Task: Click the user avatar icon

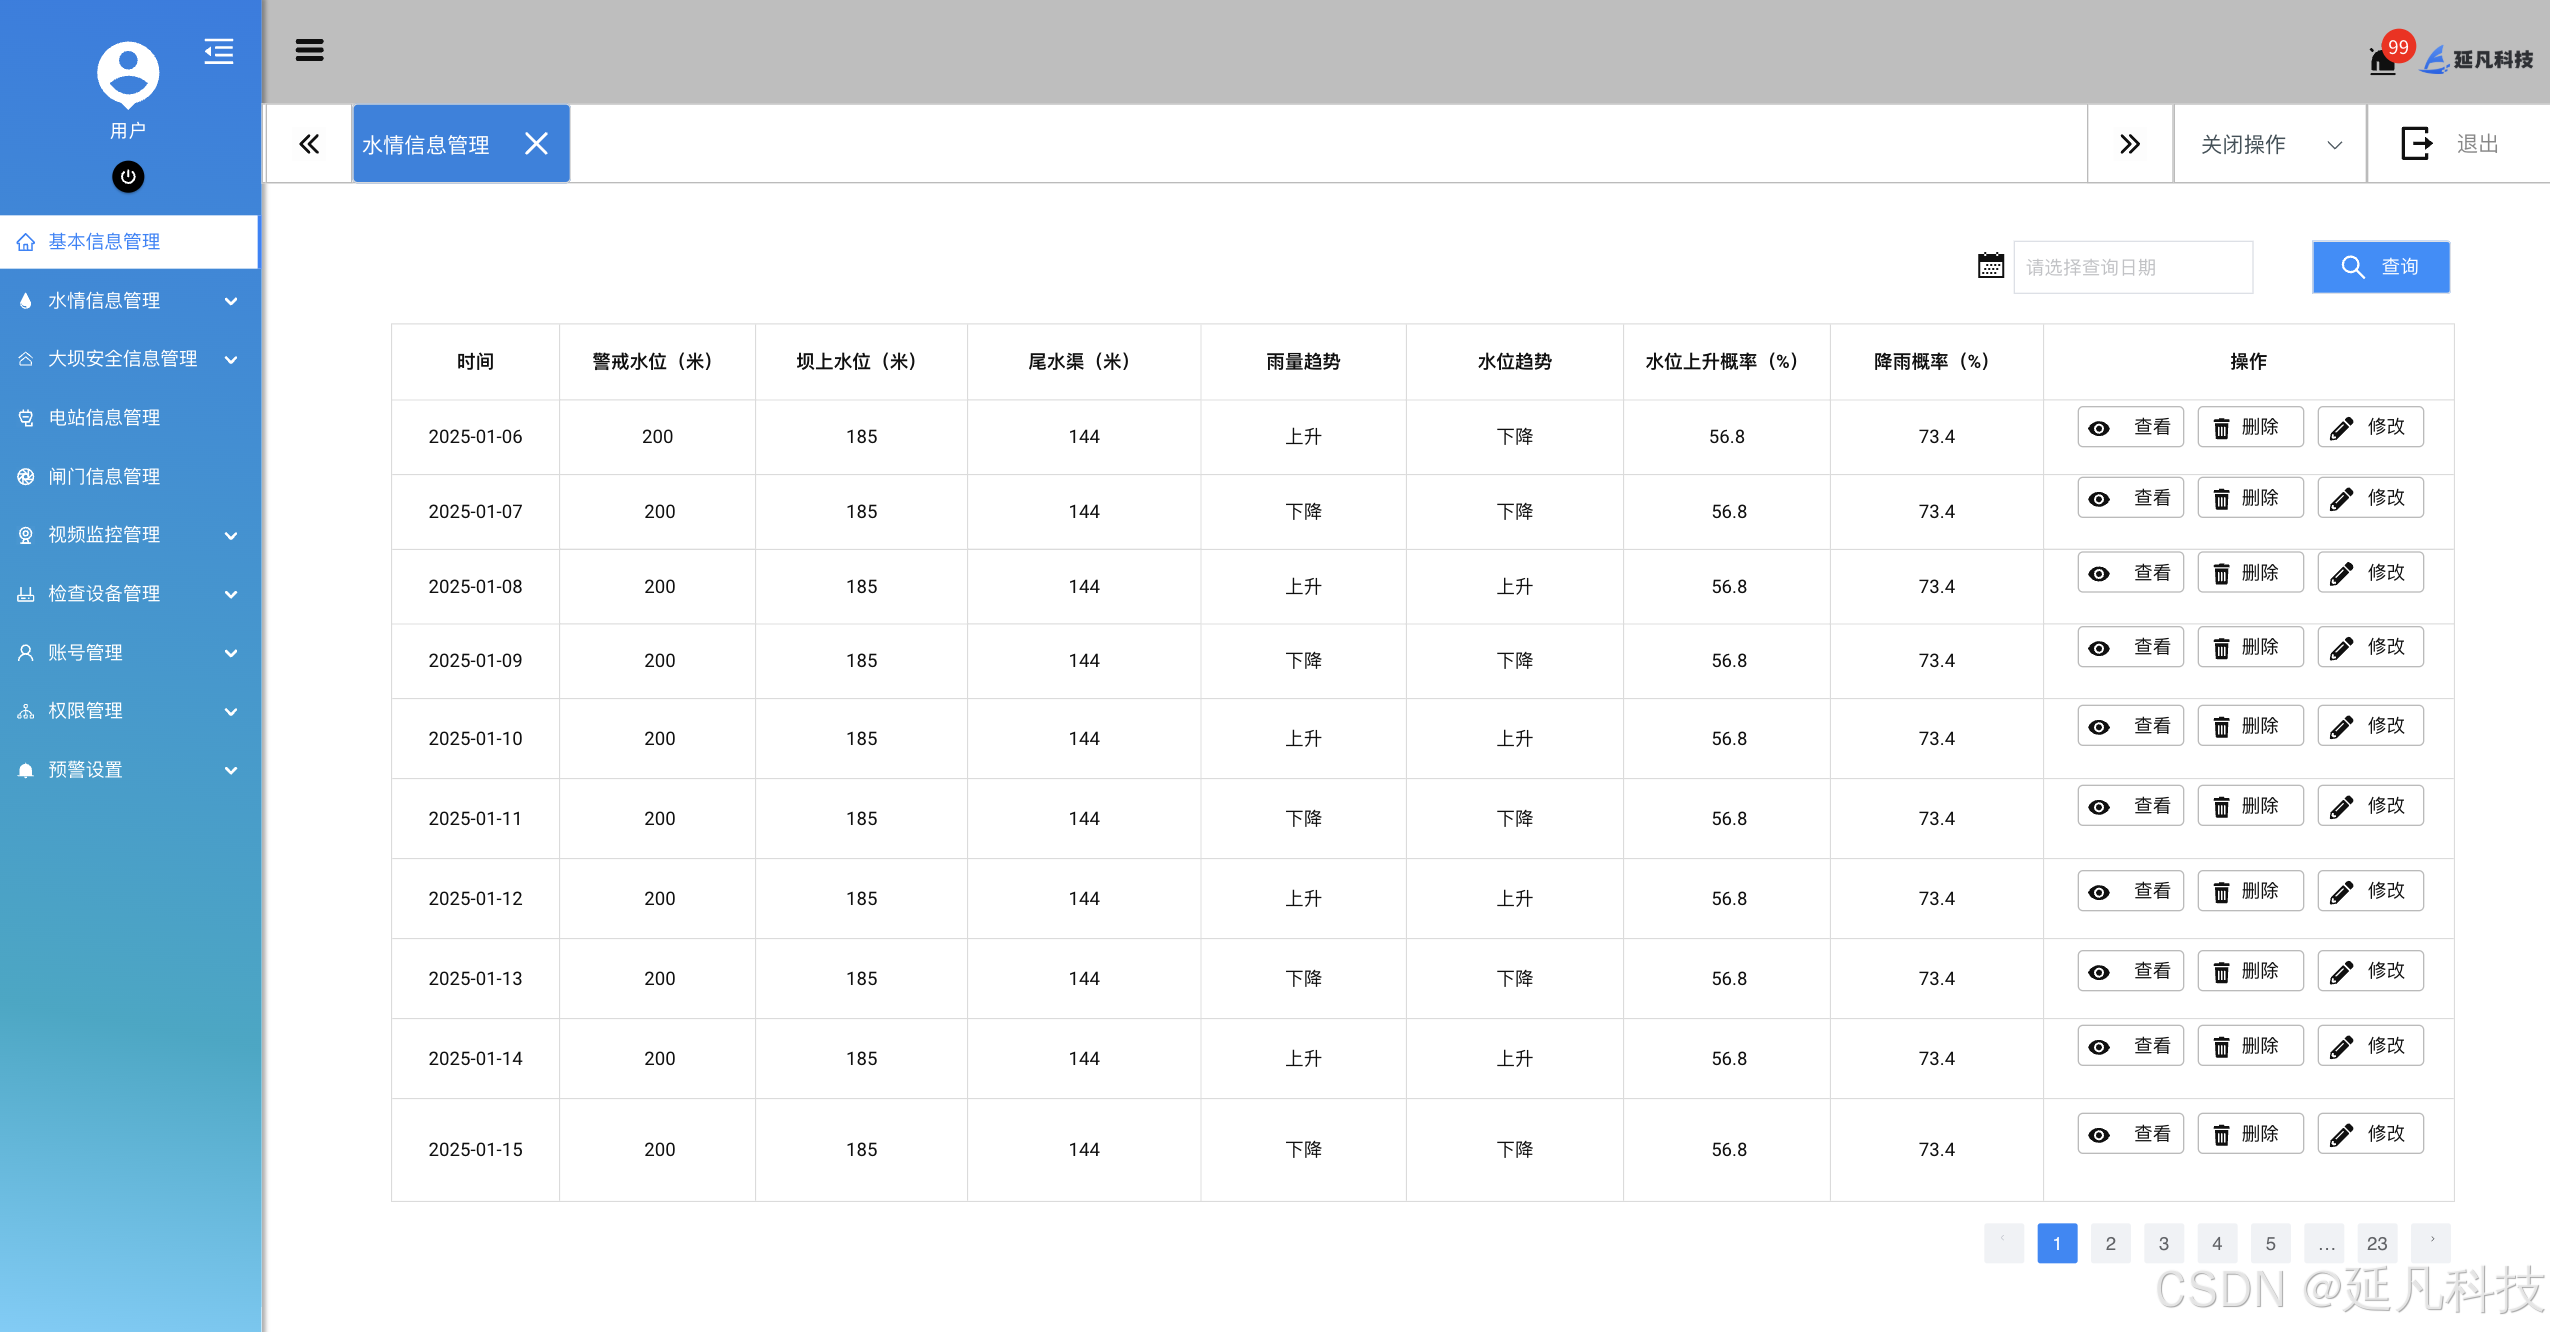Action: coord(128,74)
